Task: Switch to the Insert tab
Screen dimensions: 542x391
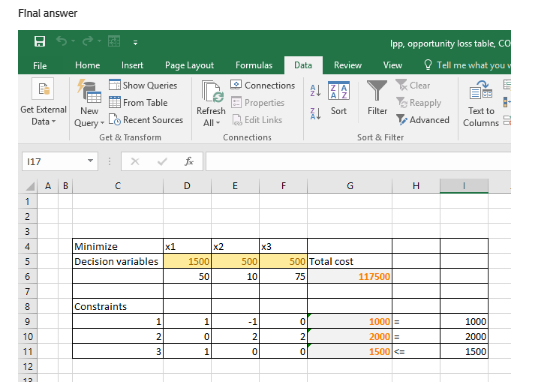Action: 132,65
